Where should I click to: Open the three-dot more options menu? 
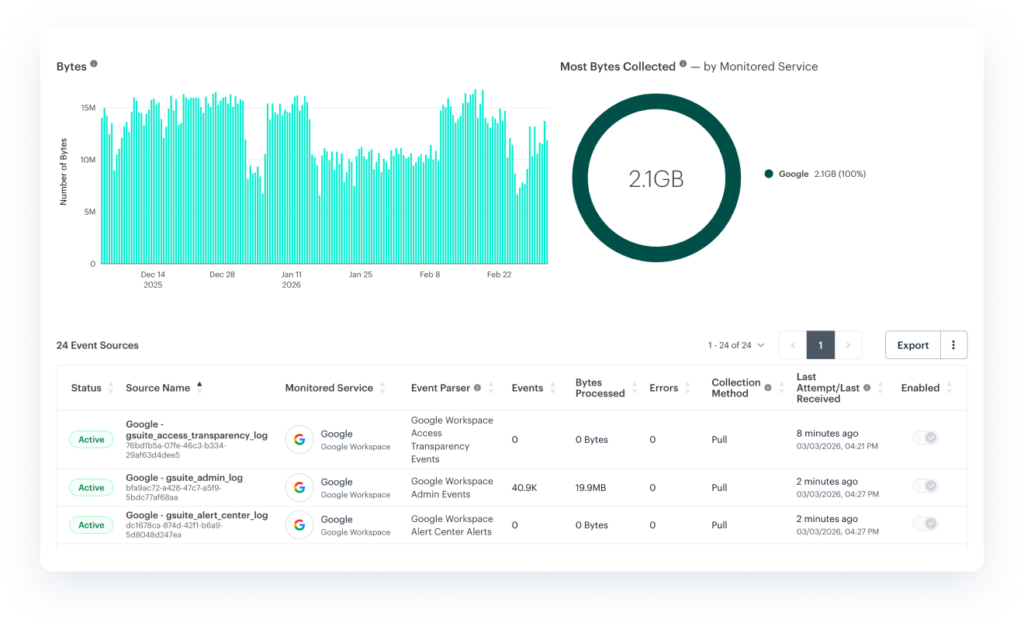click(953, 345)
